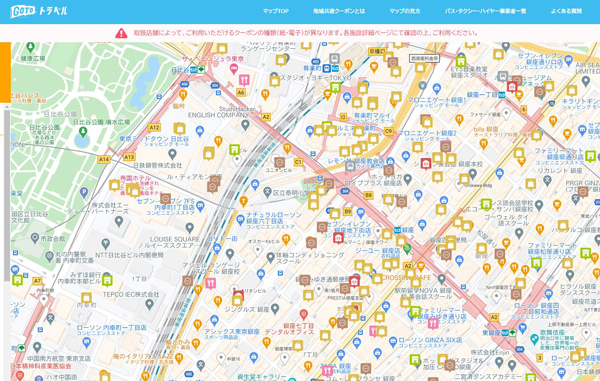Open green marker above EYS音楽教室 銀座スタジオ
This screenshot has width=600, height=381.
[461, 62]
